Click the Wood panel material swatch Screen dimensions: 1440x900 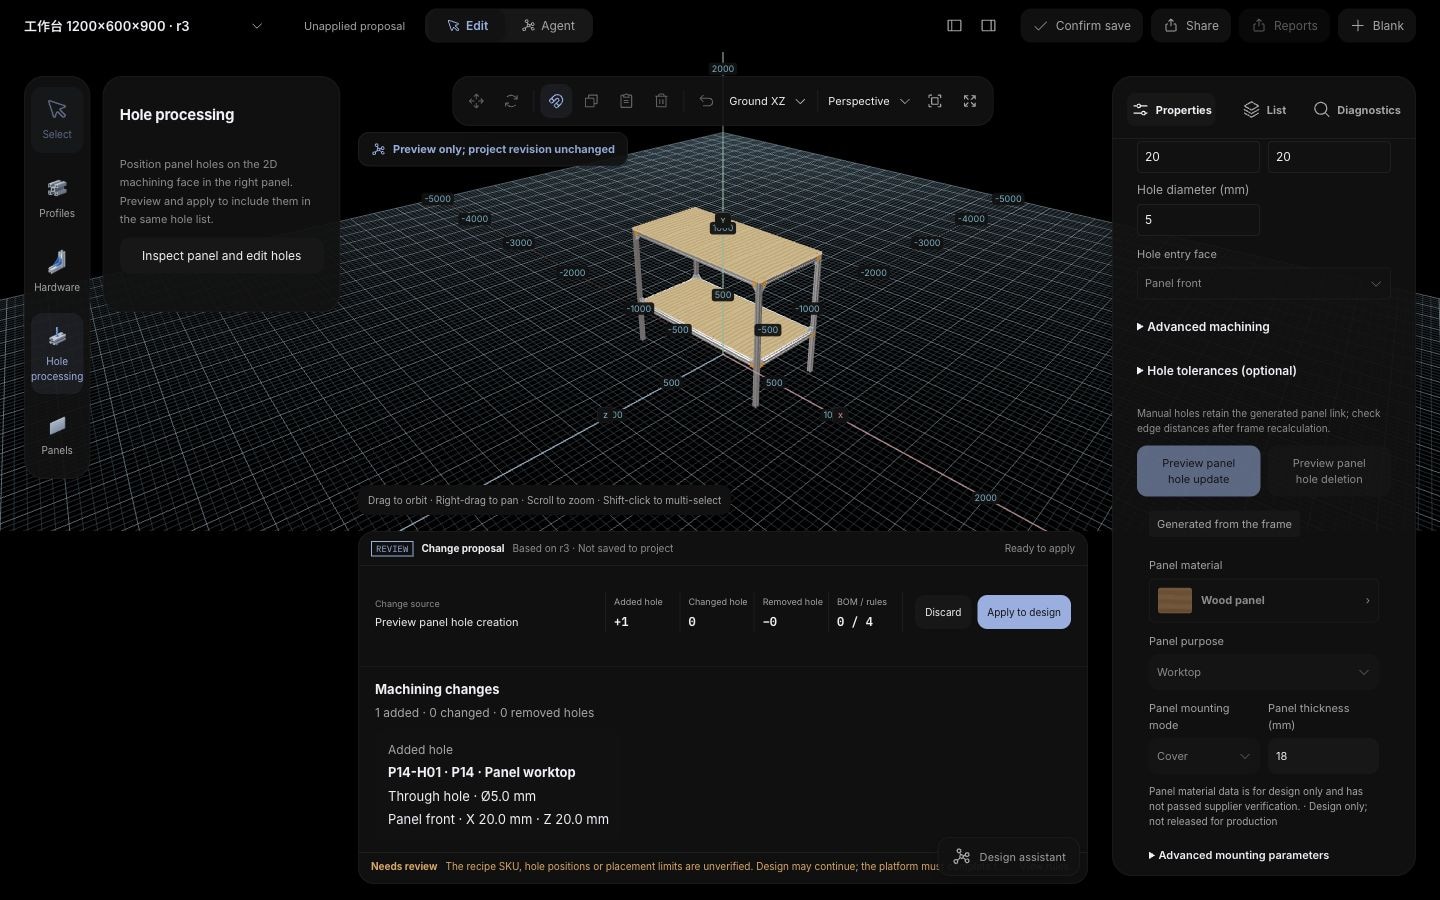[1175, 600]
